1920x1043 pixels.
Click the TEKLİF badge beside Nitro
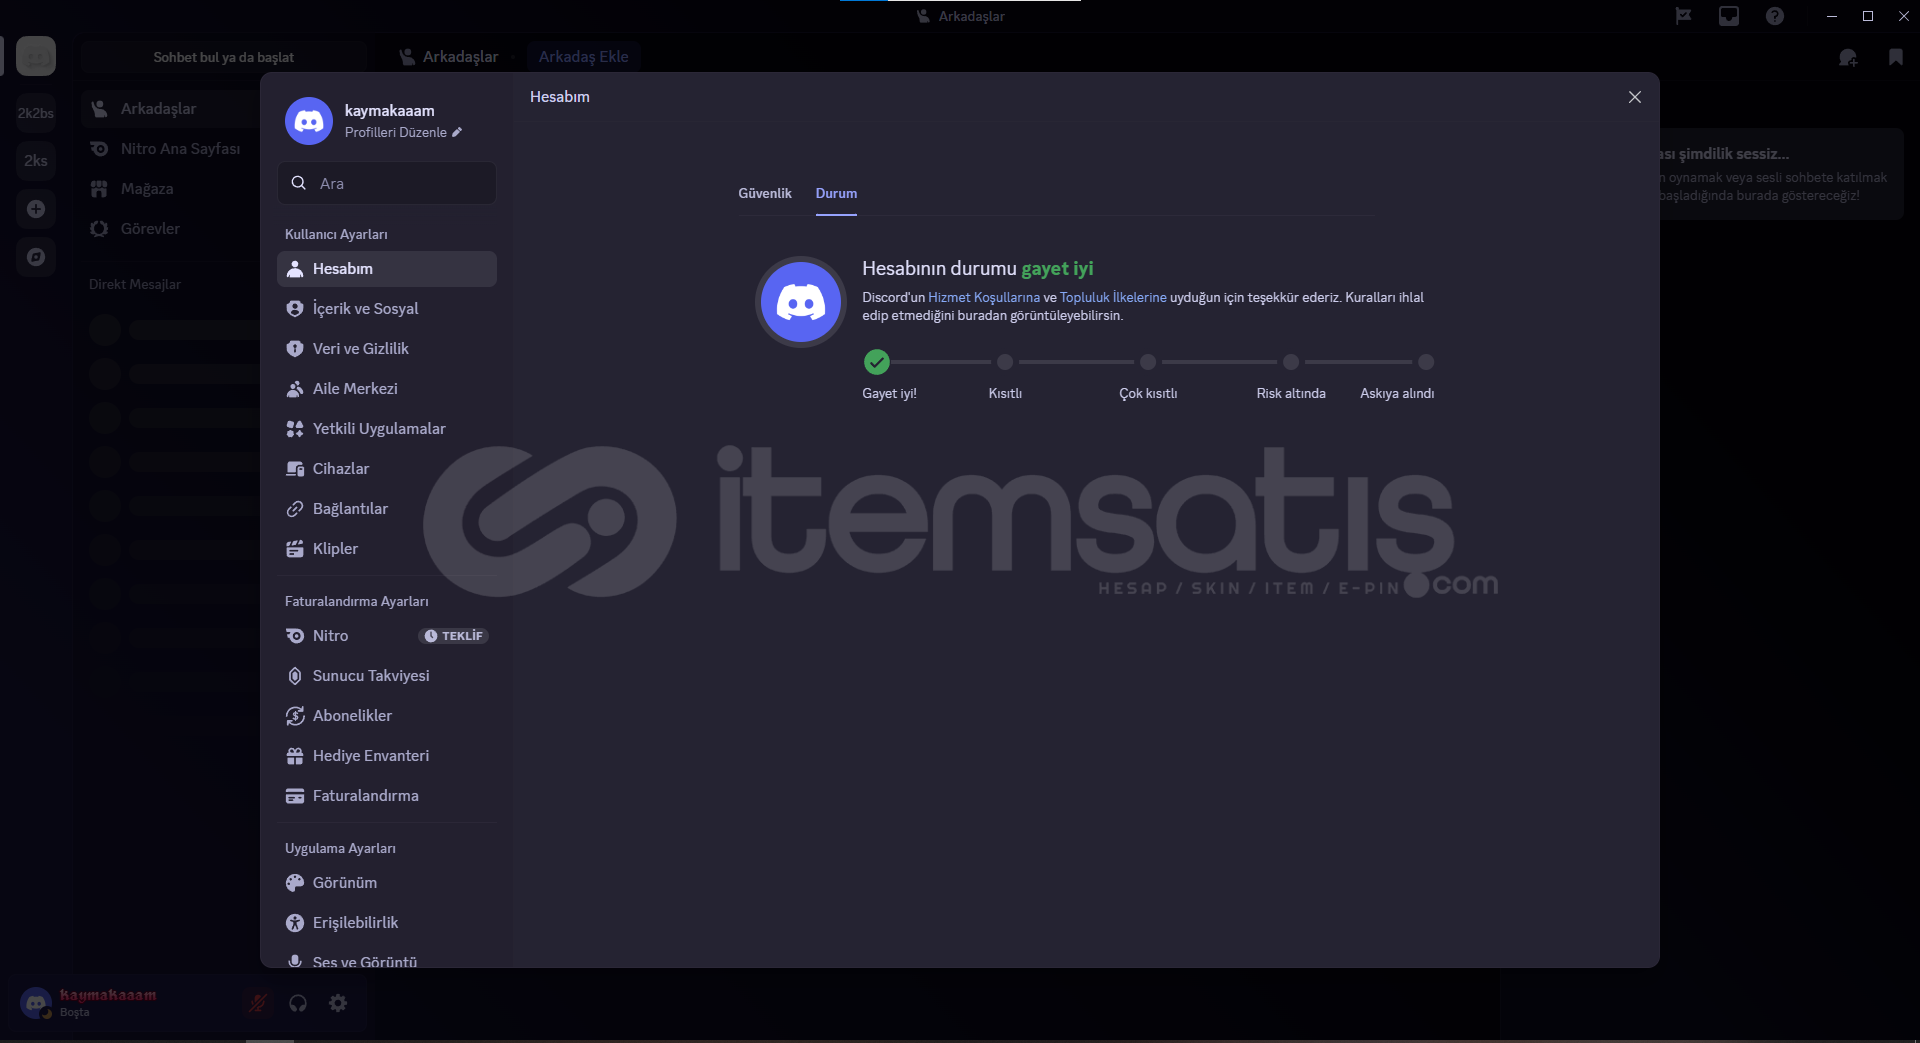(453, 636)
